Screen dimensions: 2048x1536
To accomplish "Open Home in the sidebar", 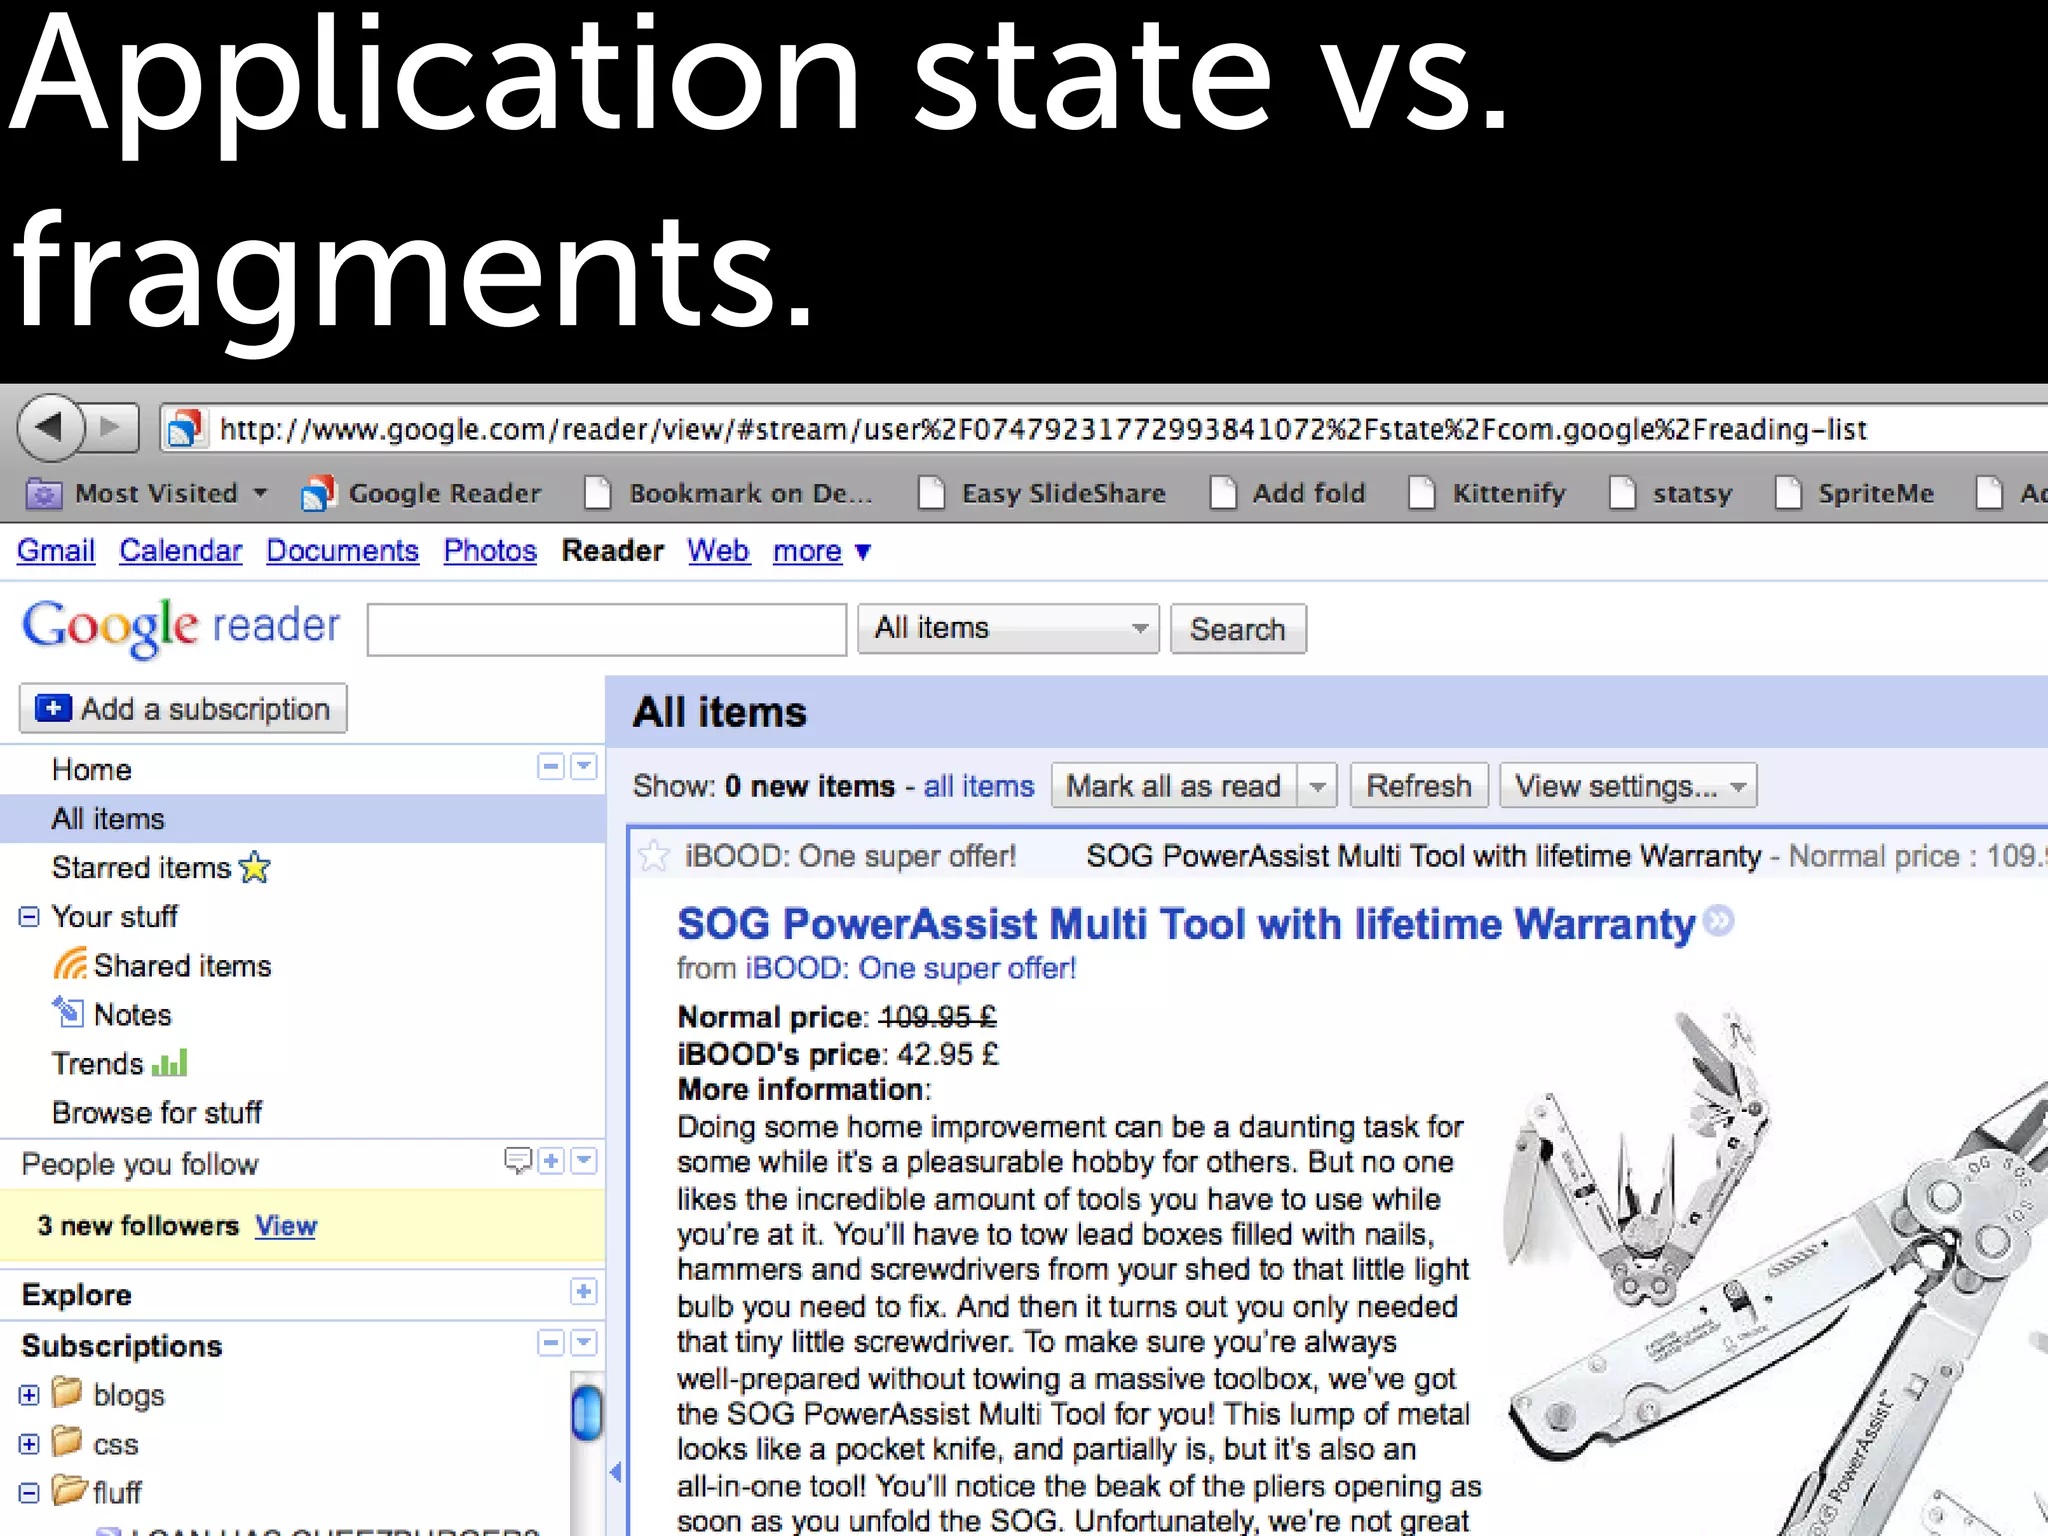I will 92,769.
